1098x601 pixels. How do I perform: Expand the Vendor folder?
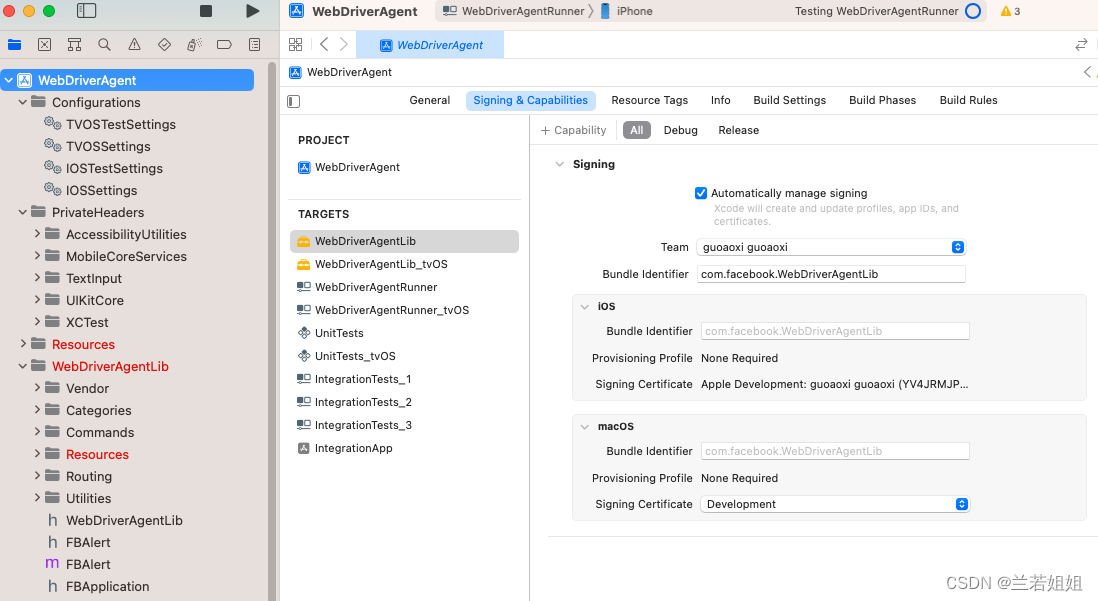coord(37,389)
